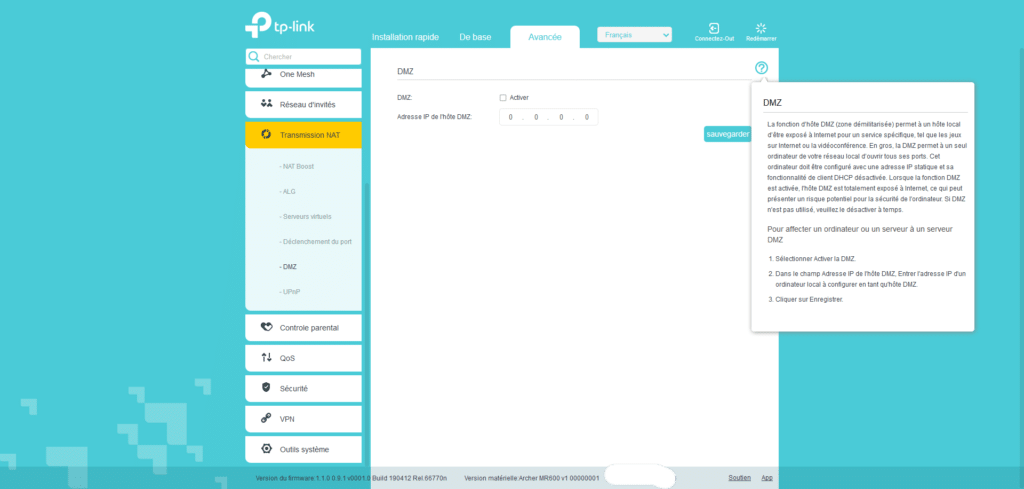Open the Réseau d'invités section
Screen dimensions: 1024x489
[303, 104]
